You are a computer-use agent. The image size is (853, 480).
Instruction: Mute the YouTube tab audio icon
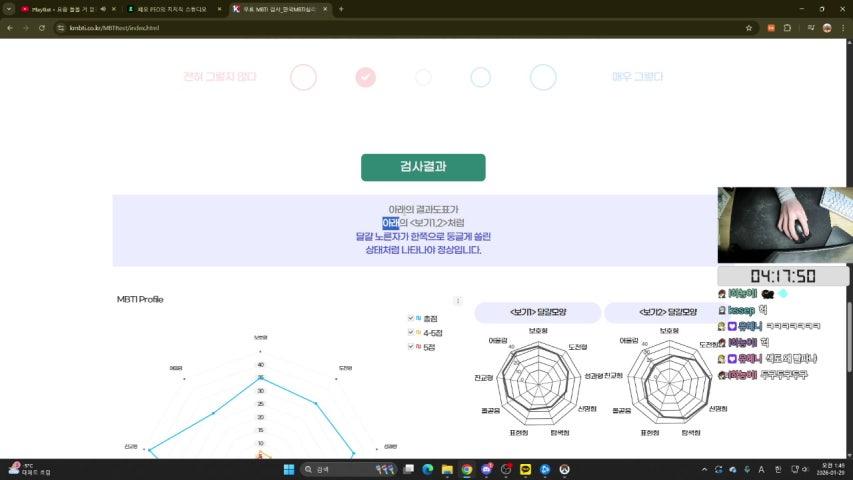coord(103,9)
